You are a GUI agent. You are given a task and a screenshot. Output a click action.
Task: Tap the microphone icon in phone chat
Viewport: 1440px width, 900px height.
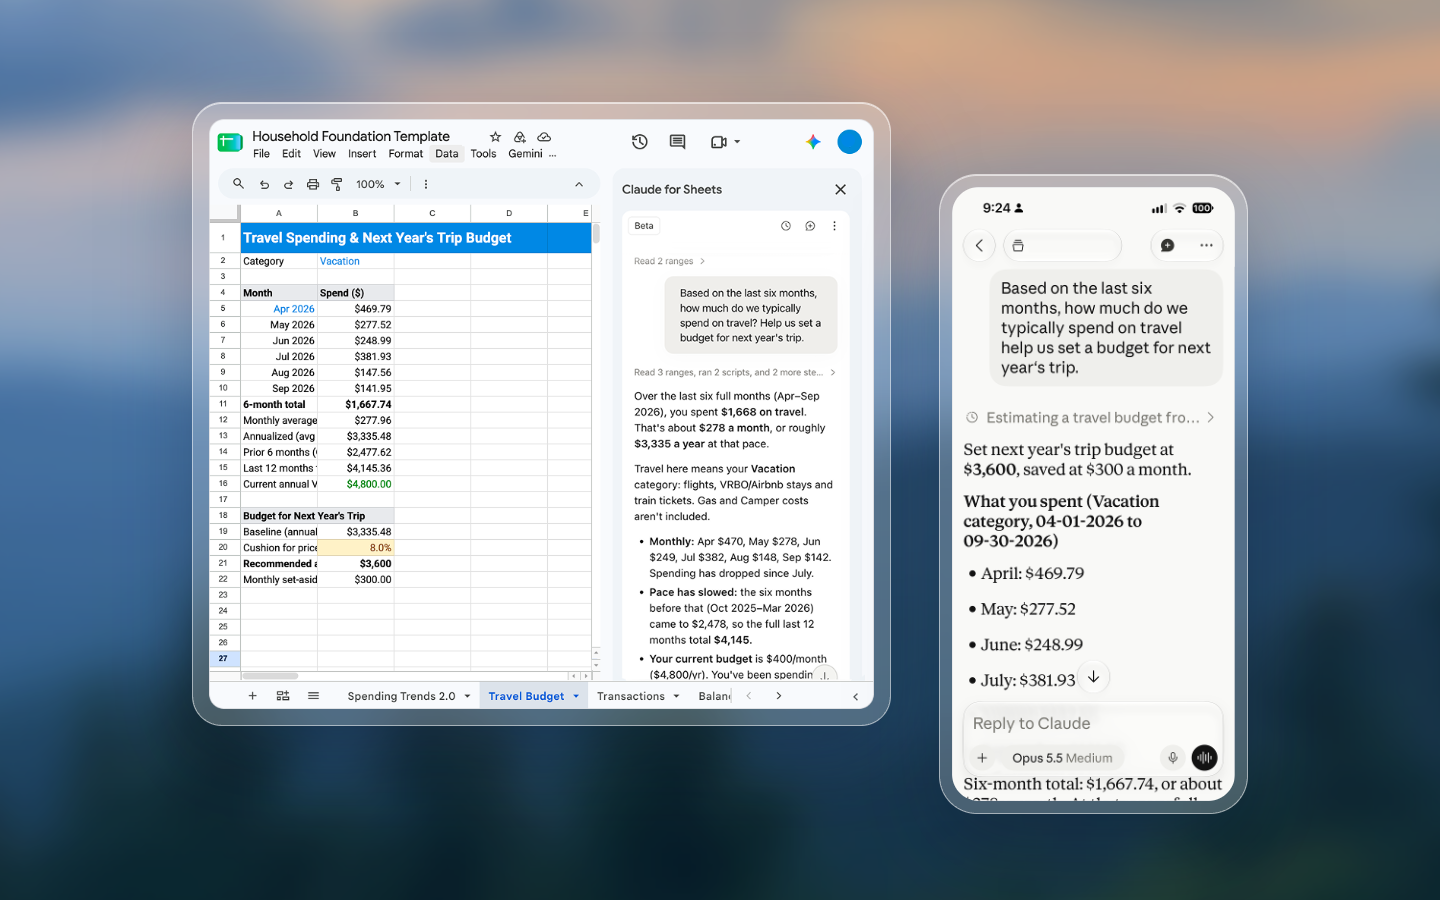1173,758
